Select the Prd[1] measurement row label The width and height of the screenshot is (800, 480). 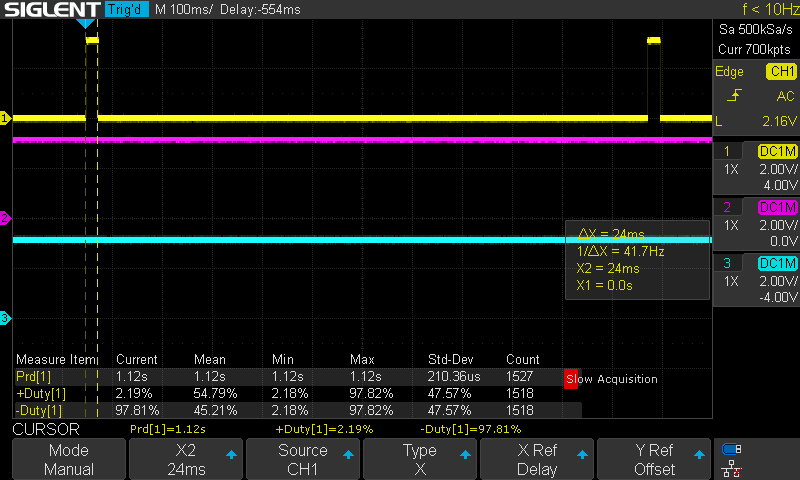[34, 376]
